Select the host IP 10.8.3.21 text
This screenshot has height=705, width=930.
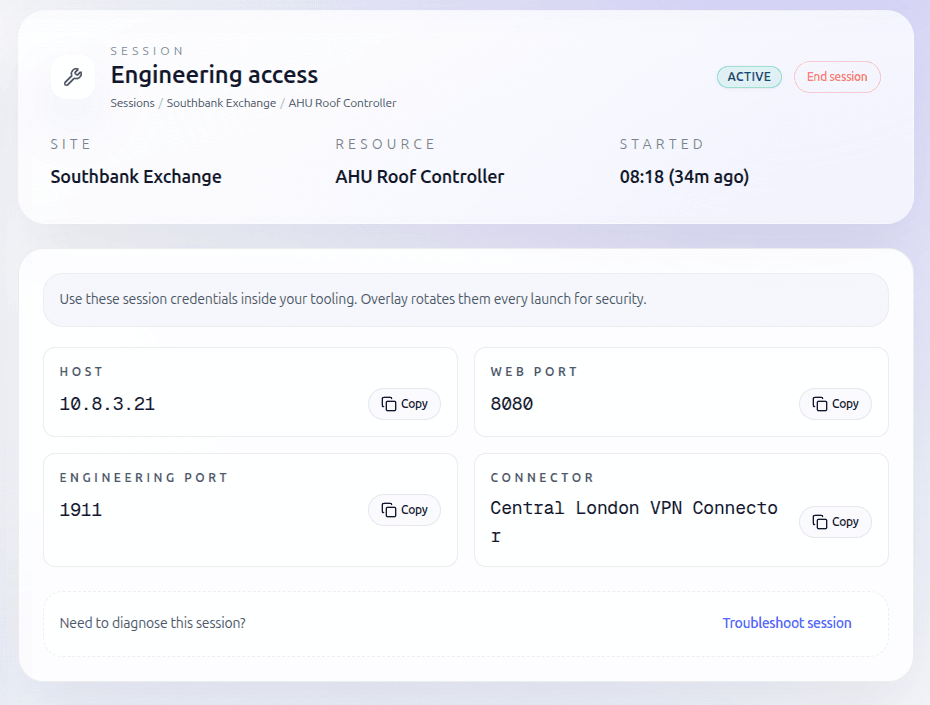(107, 404)
